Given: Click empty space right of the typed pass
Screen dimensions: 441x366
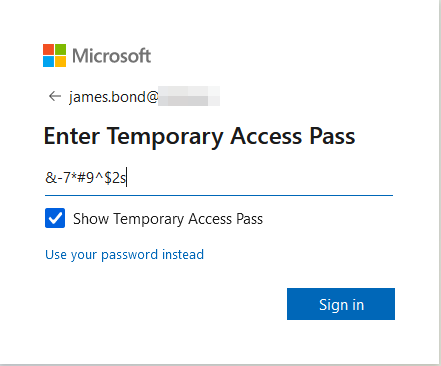Looking at the screenshot, I should tap(260, 178).
